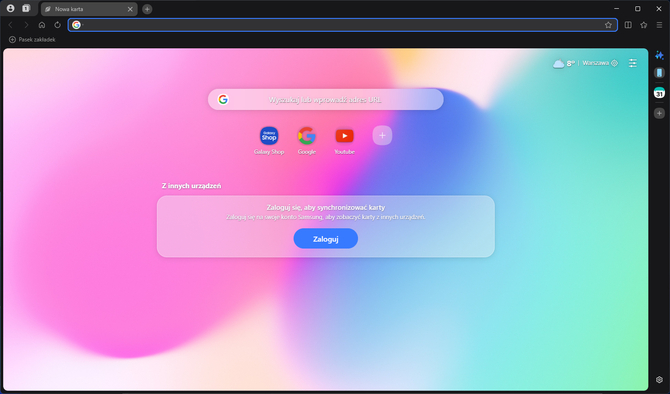Open the phone panel in sidebar

pyautogui.click(x=659, y=73)
